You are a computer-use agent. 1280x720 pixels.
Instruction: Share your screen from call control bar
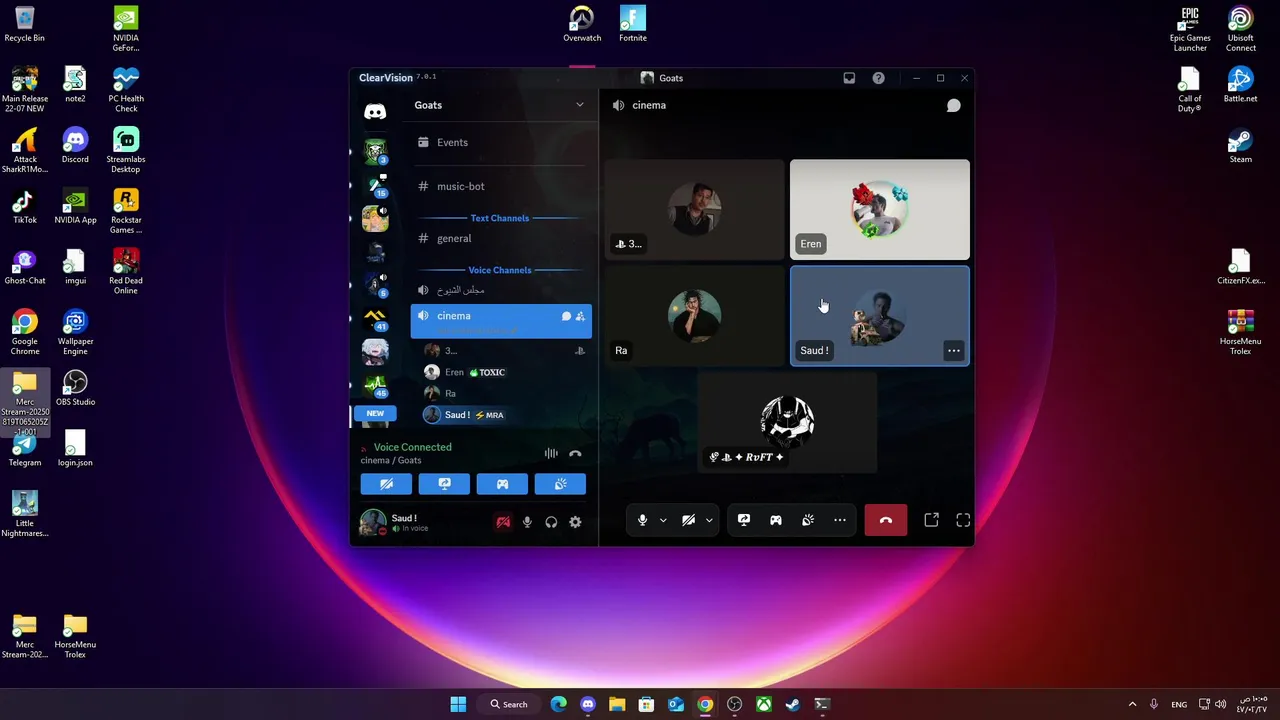coord(744,520)
